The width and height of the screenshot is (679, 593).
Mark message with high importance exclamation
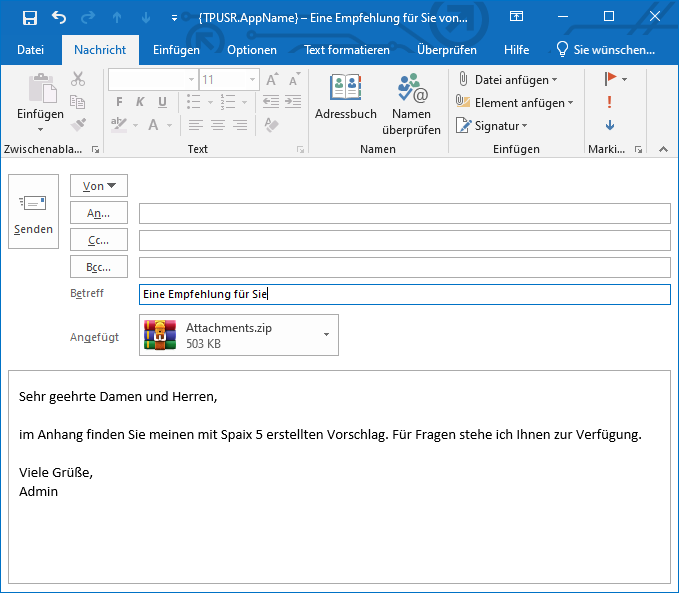609,102
